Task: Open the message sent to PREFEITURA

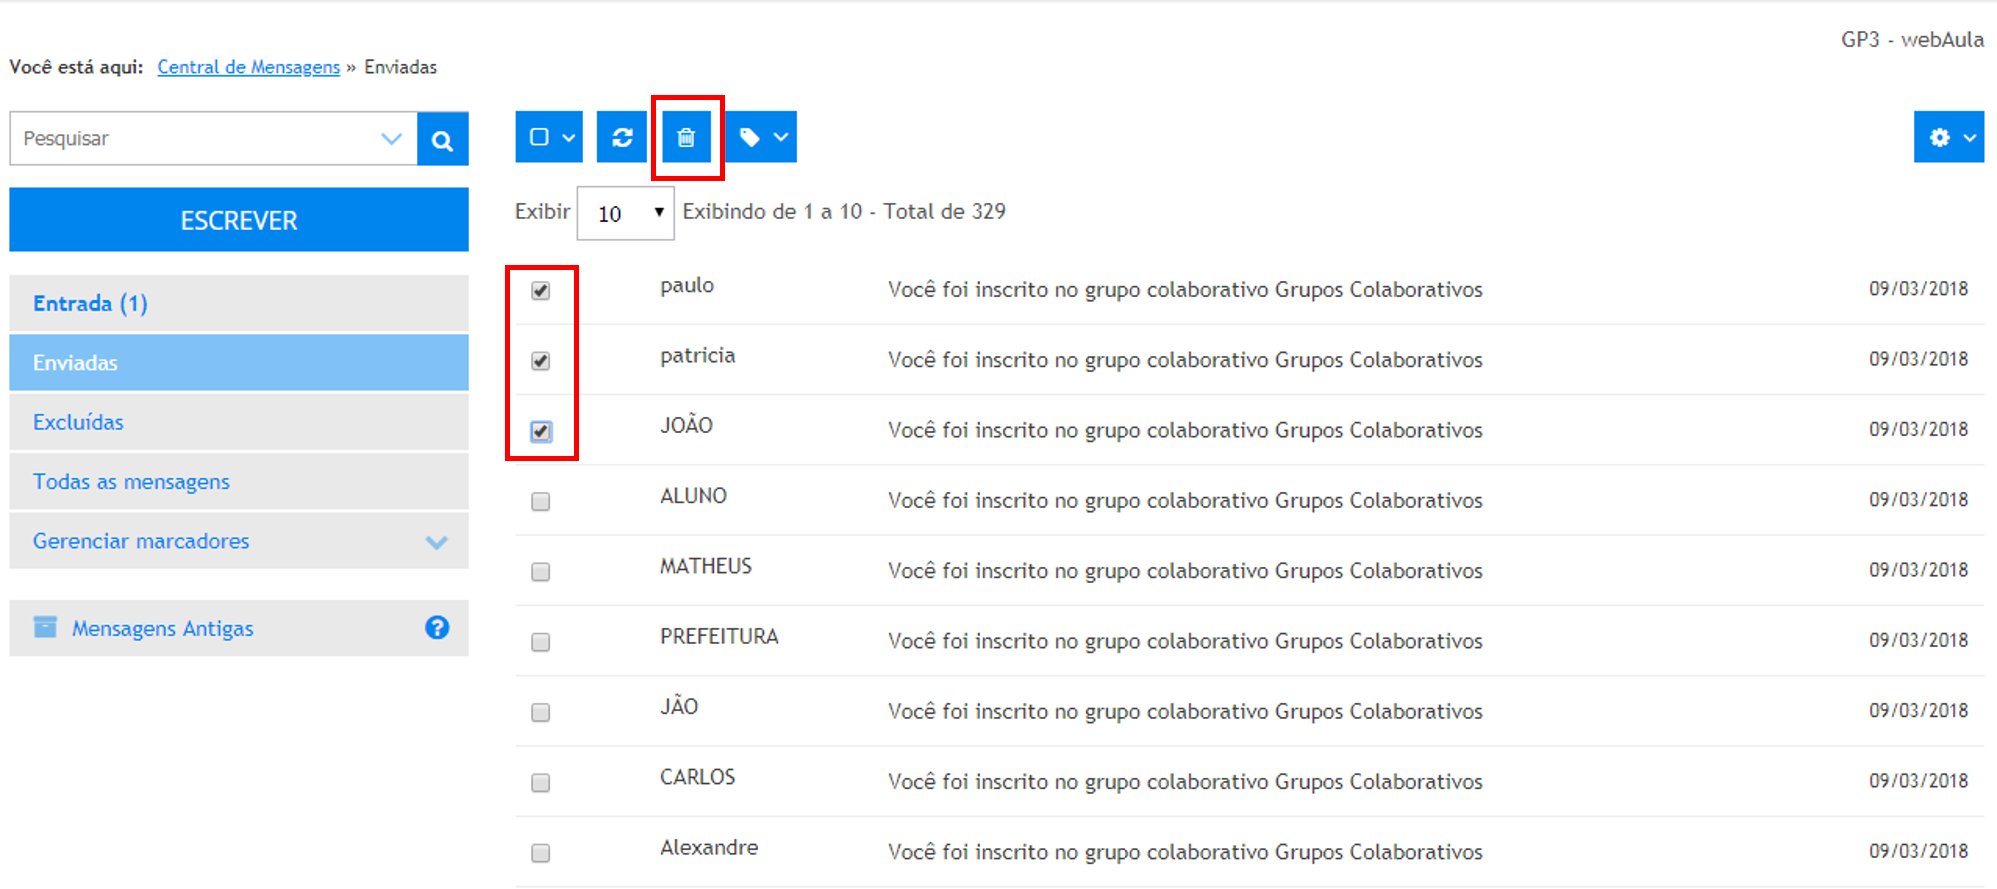Action: point(1184,640)
